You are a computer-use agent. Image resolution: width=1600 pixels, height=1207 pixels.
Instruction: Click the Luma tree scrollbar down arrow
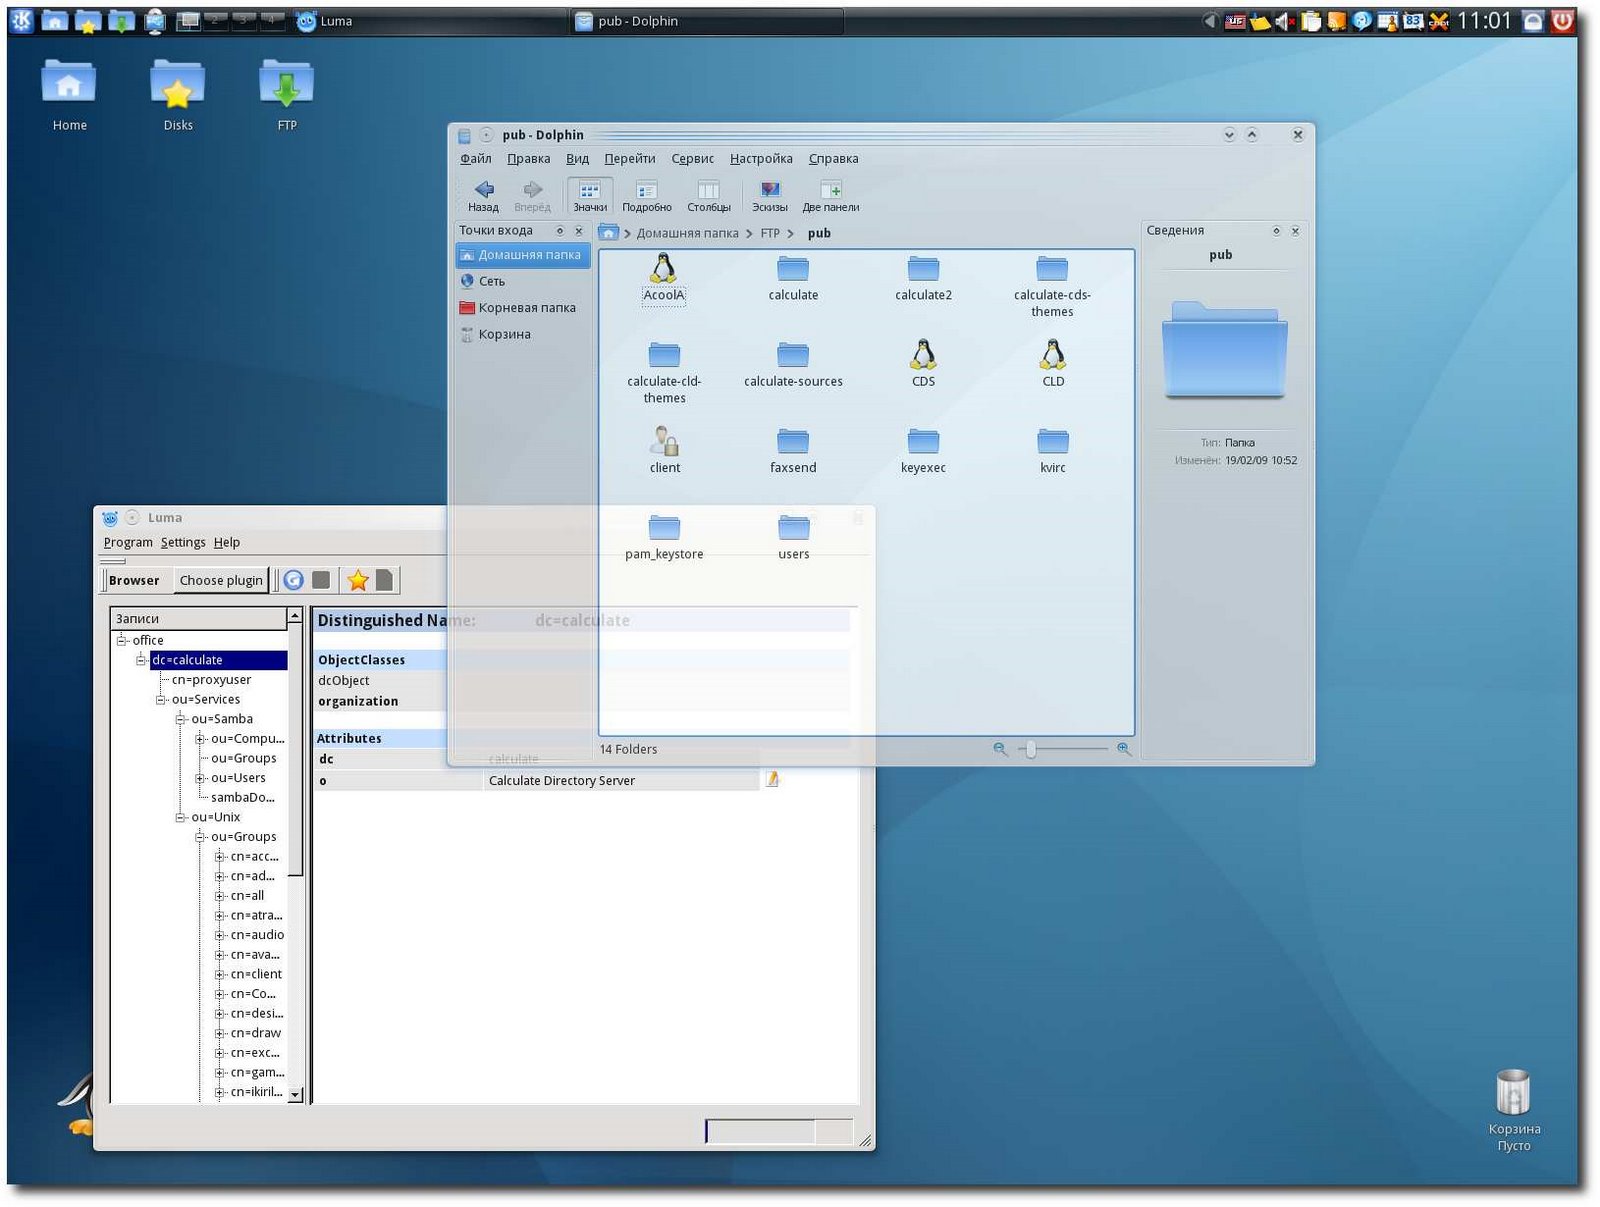click(x=295, y=1095)
